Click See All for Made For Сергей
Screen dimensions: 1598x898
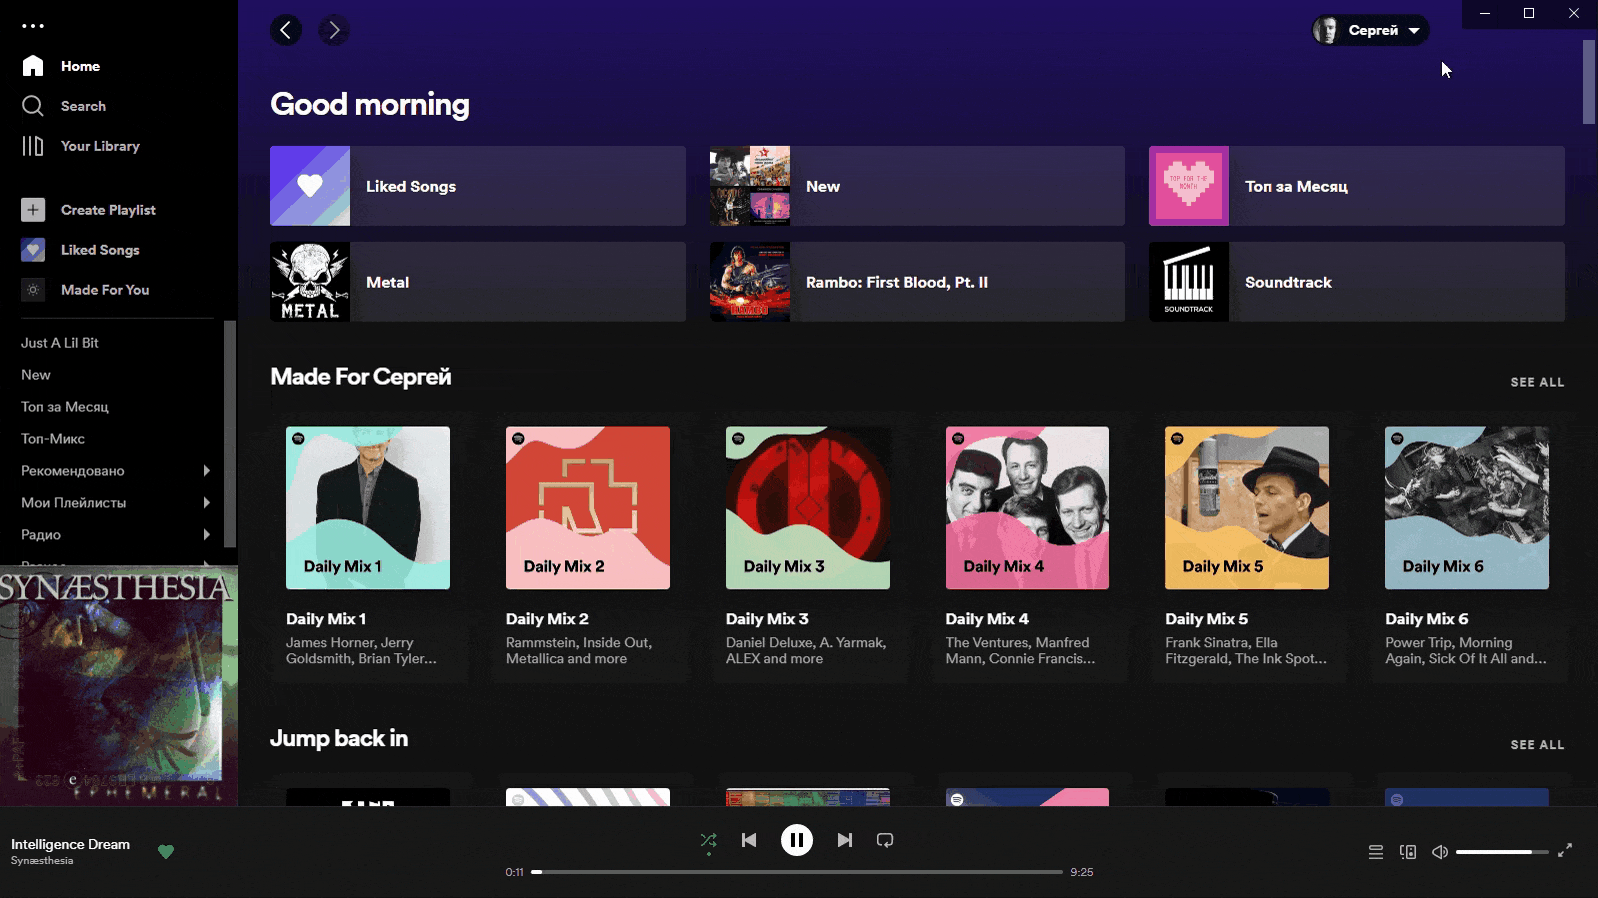(1537, 382)
